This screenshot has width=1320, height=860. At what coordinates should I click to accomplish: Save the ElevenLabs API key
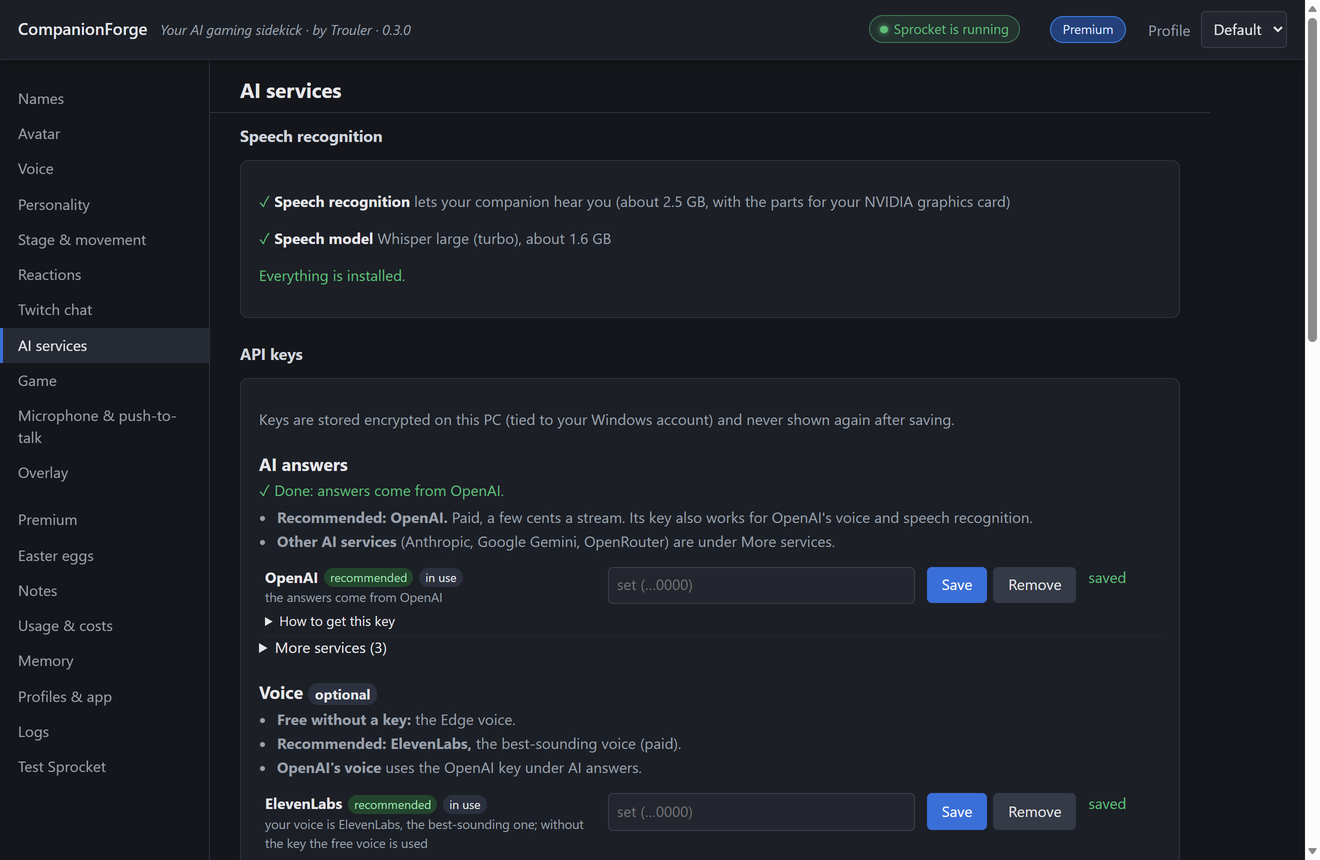pyautogui.click(x=956, y=812)
